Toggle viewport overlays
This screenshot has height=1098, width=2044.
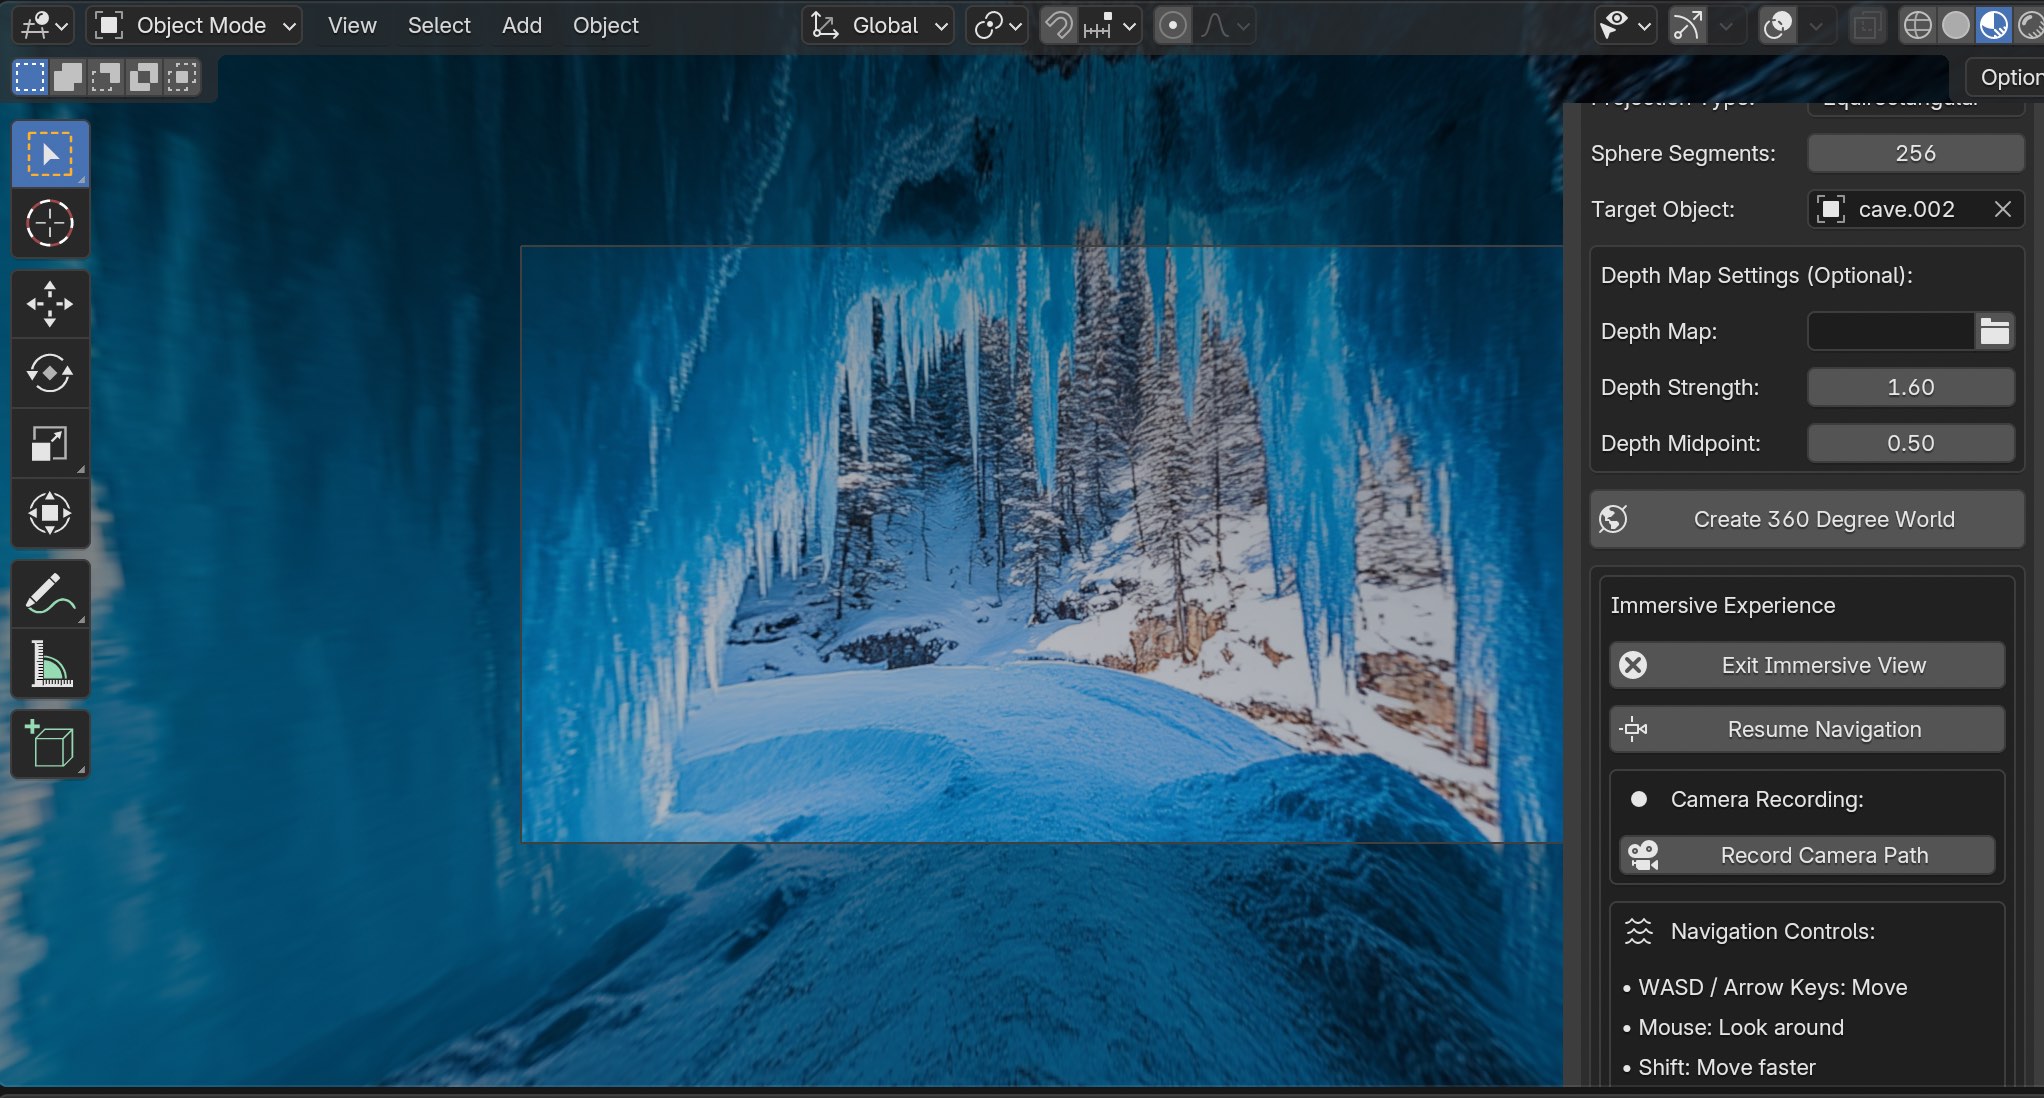(x=1777, y=25)
